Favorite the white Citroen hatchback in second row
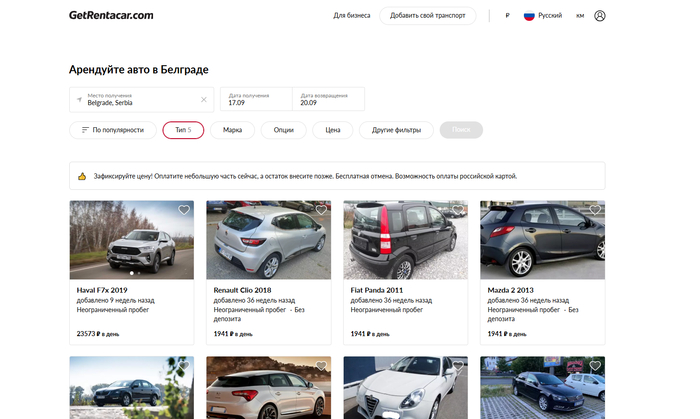Screen dimensions: 700x419 (321, 366)
